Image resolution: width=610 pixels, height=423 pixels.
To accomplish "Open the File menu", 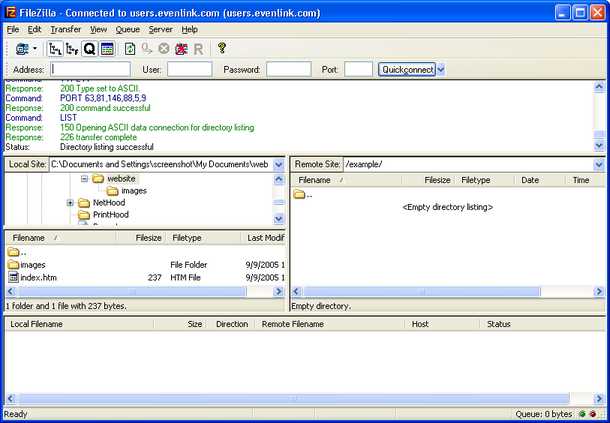I will point(13,30).
